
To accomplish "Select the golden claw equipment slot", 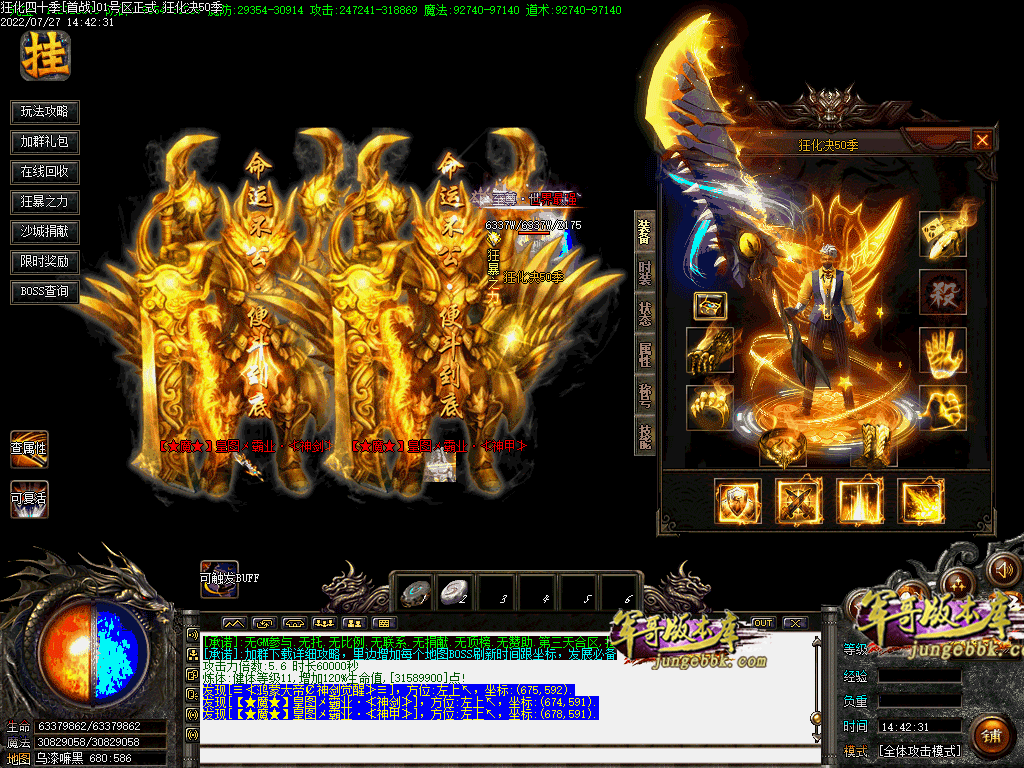I will pos(710,408).
